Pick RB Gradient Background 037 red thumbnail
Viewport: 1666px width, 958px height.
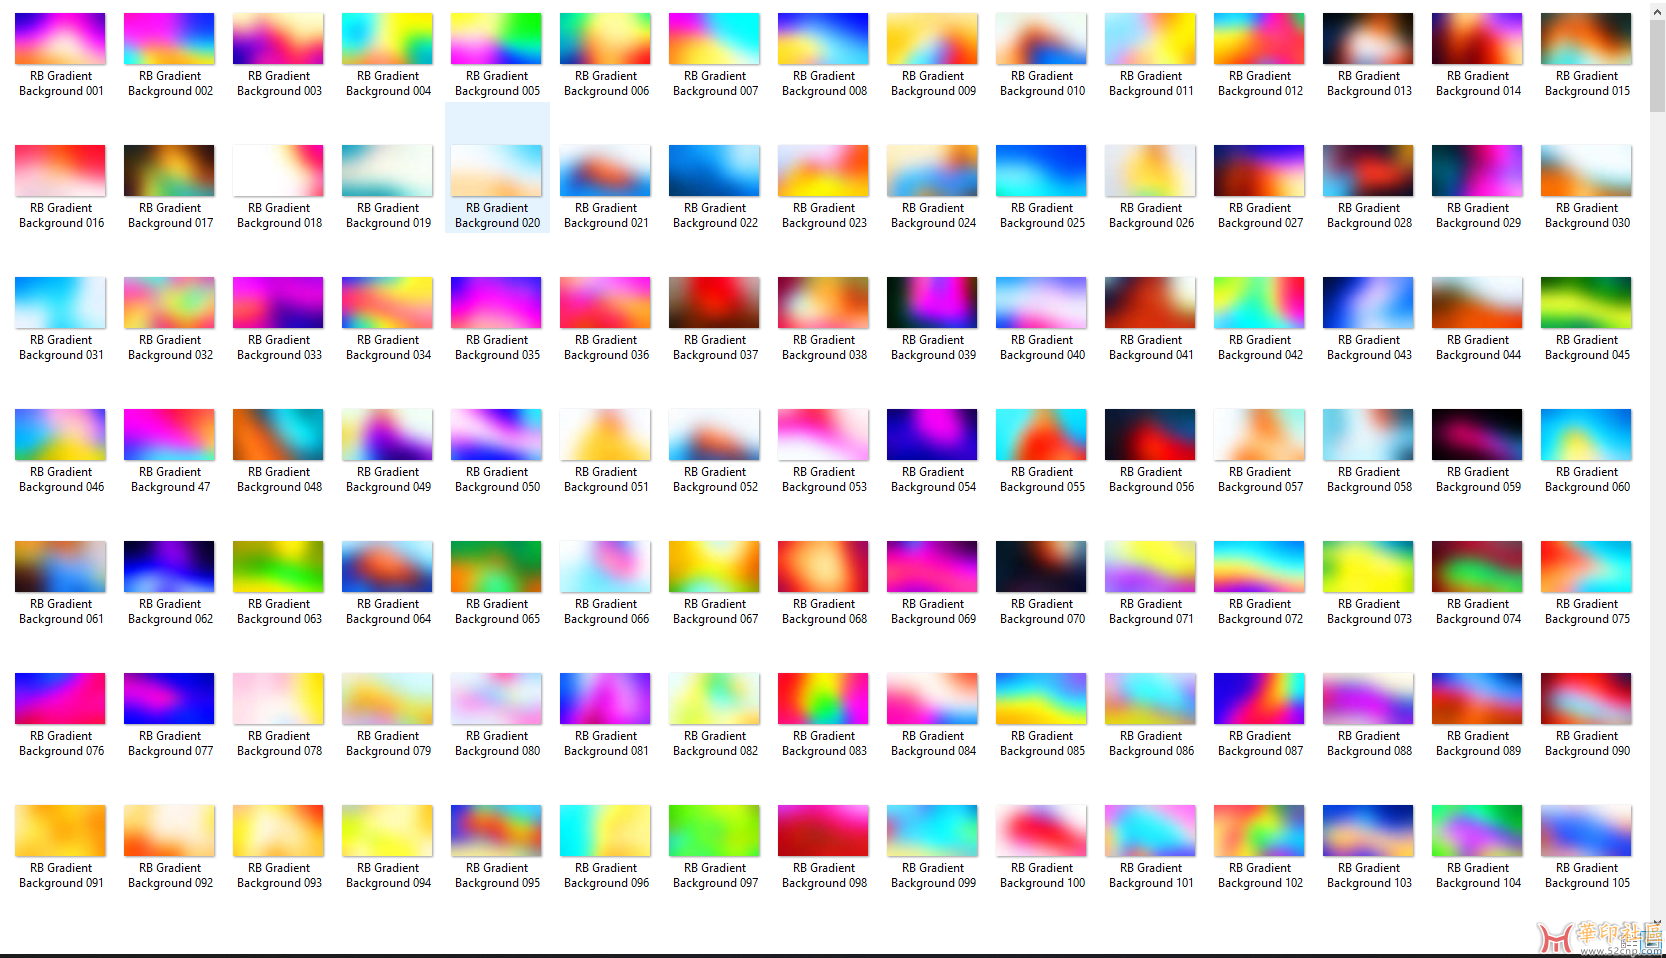click(714, 303)
